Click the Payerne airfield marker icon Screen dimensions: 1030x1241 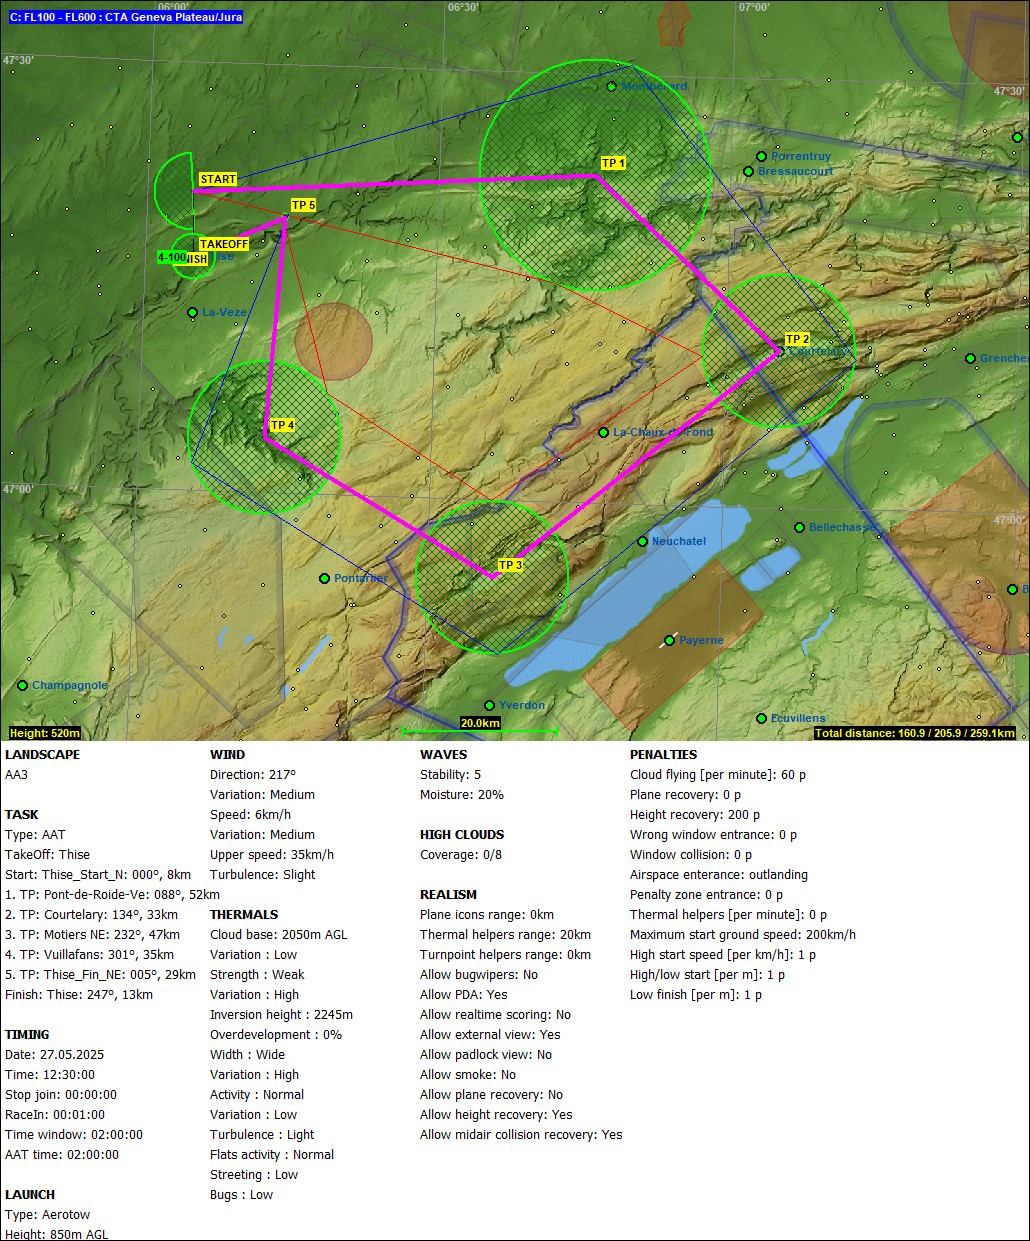(x=669, y=641)
